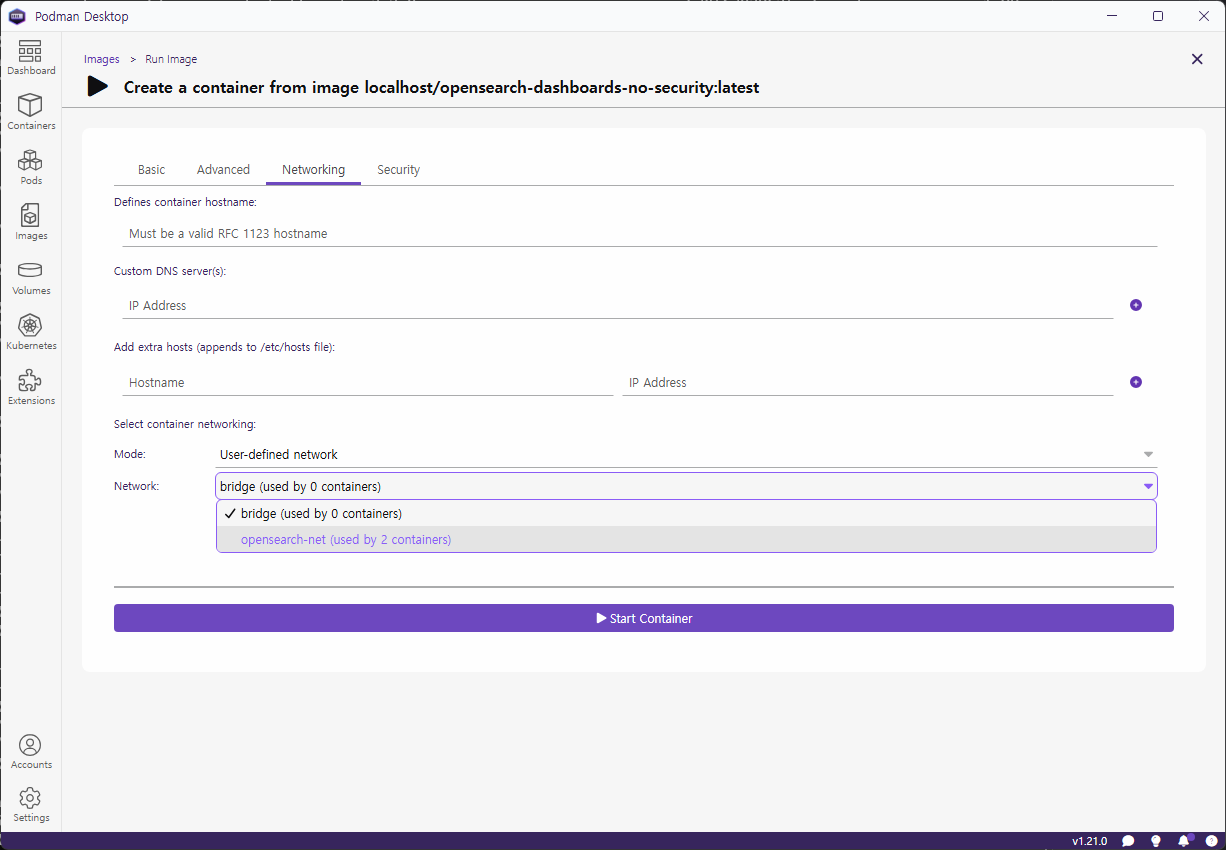Viewport: 1226px width, 850px height.
Task: Click Images breadcrumb link
Action: click(x=102, y=59)
